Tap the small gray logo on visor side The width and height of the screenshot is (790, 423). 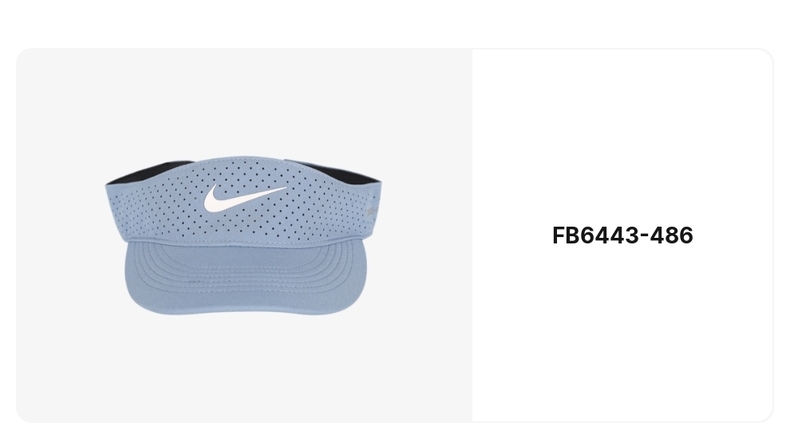371,211
